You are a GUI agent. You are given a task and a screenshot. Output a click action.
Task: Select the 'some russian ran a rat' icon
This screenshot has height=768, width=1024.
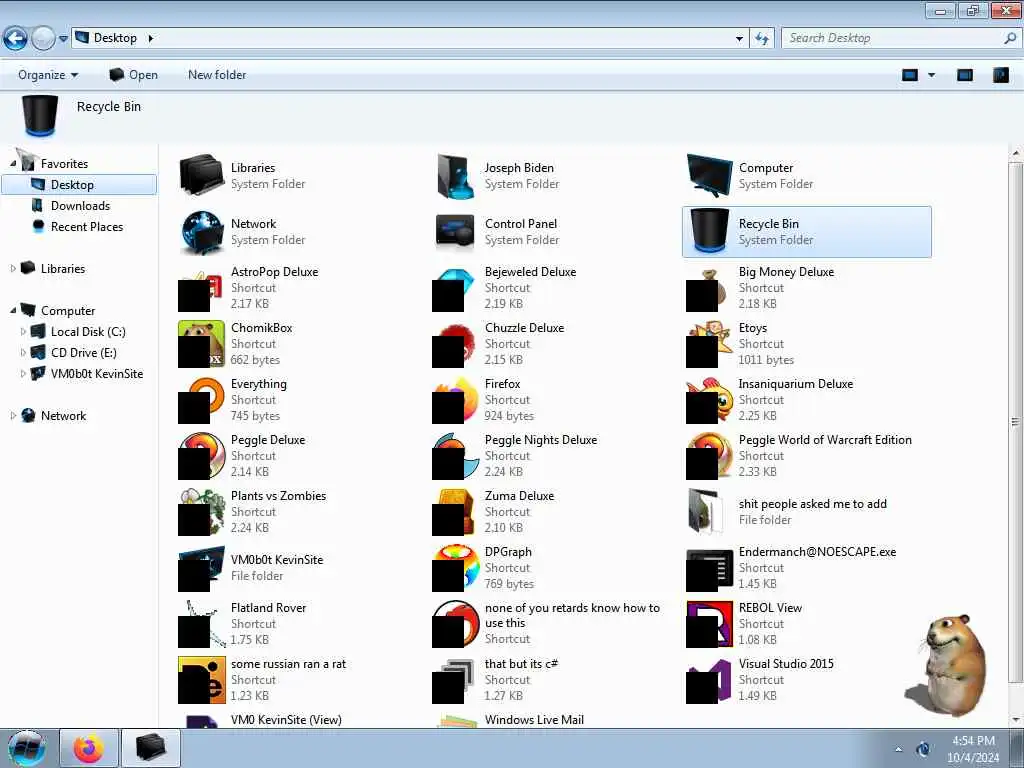point(202,680)
